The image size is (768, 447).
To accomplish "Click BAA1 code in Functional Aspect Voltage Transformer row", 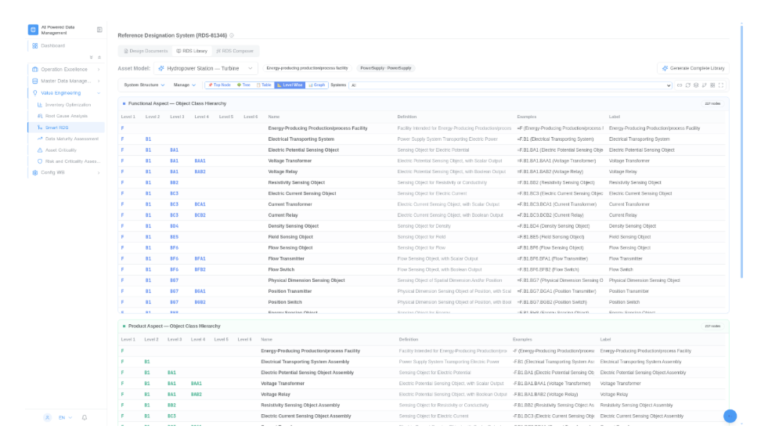I will pyautogui.click(x=200, y=161).
